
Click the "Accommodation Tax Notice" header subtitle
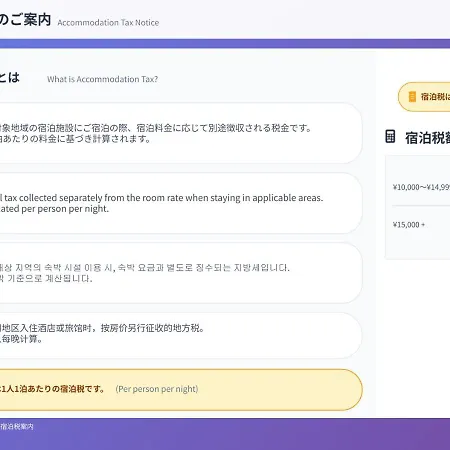tap(108, 23)
